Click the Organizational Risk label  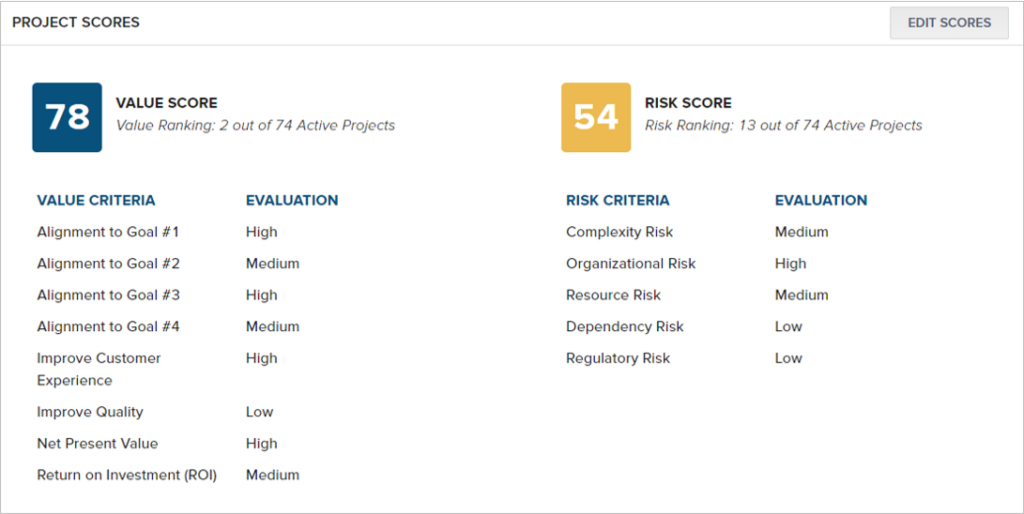631,263
